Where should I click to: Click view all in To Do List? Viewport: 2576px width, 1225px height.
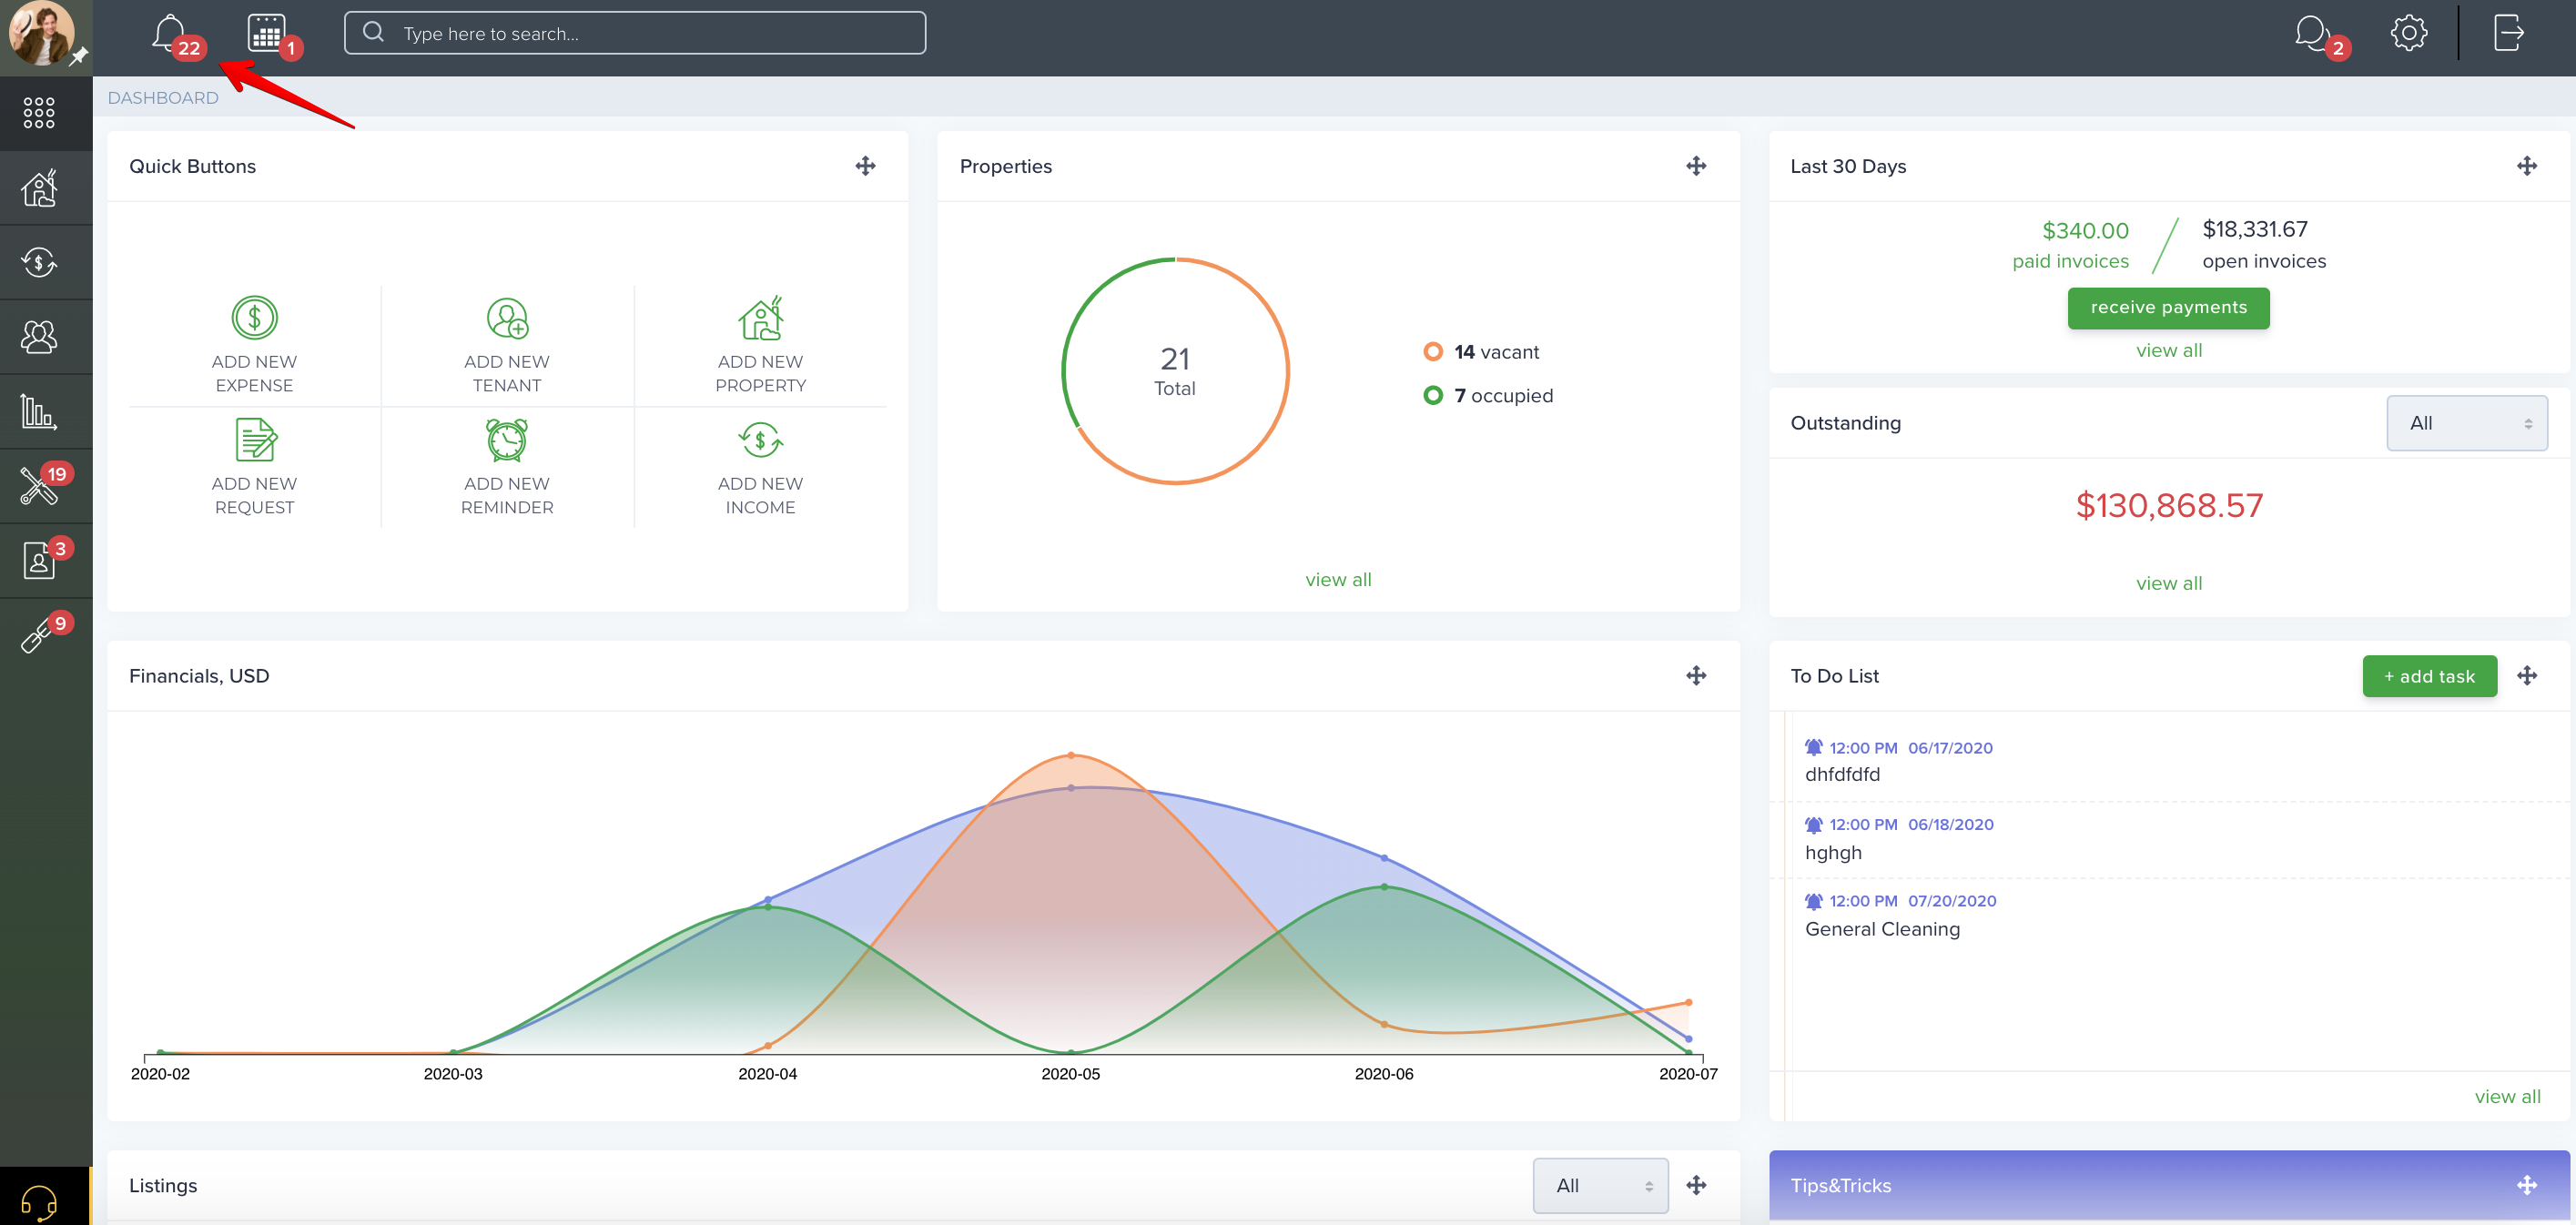pos(2507,1096)
